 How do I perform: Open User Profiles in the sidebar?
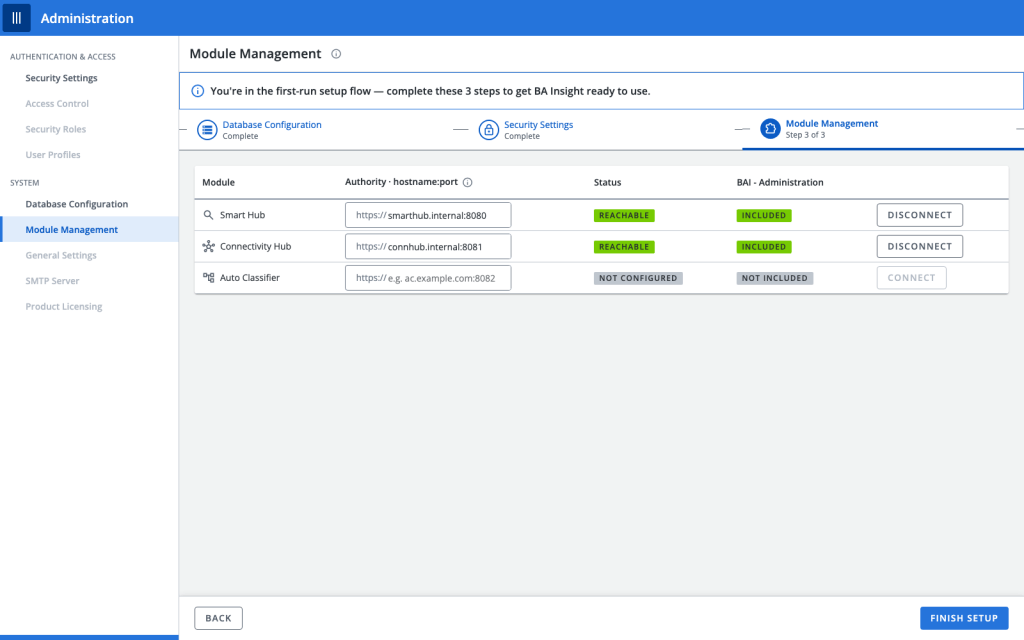(53, 155)
